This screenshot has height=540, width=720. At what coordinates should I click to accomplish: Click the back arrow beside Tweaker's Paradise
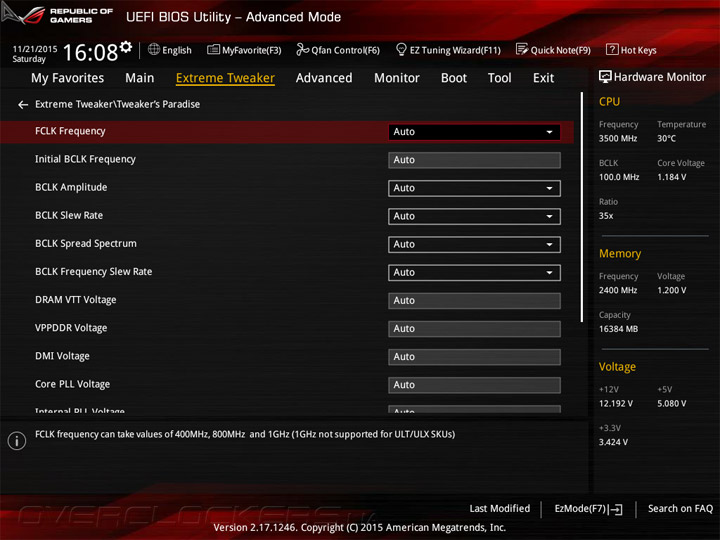pyautogui.click(x=23, y=105)
